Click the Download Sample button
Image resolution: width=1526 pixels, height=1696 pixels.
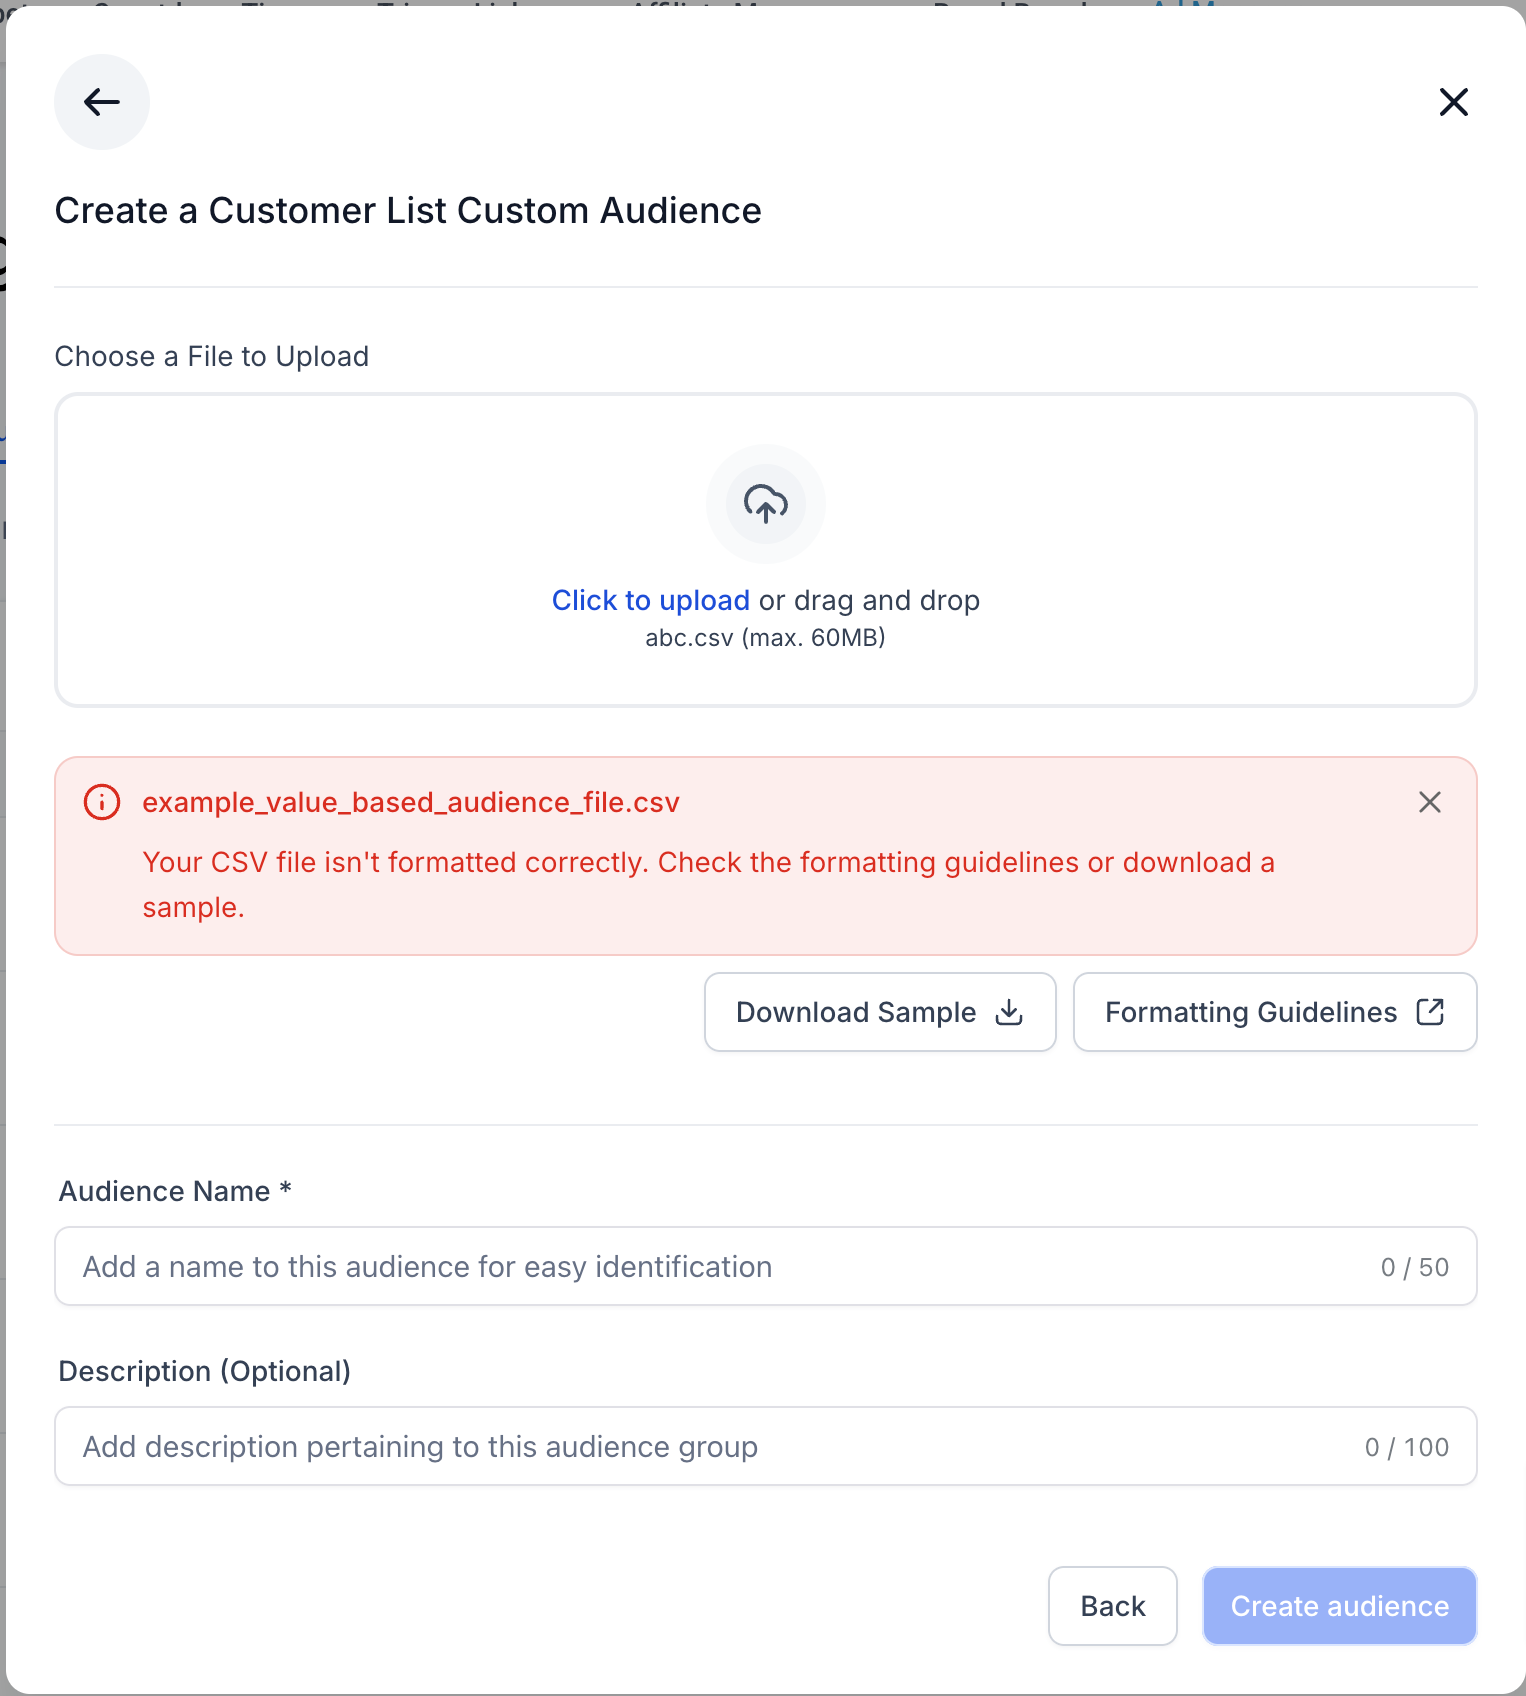pyautogui.click(x=880, y=1012)
